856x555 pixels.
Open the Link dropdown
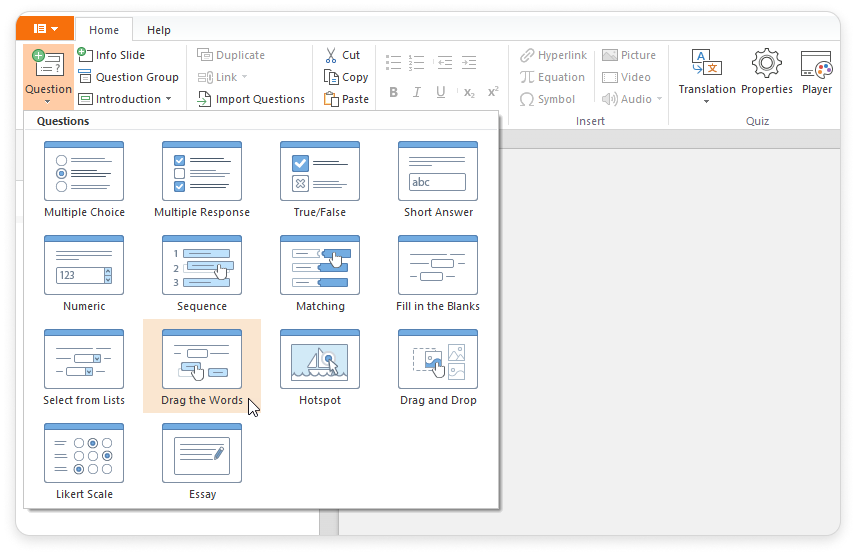coord(222,77)
